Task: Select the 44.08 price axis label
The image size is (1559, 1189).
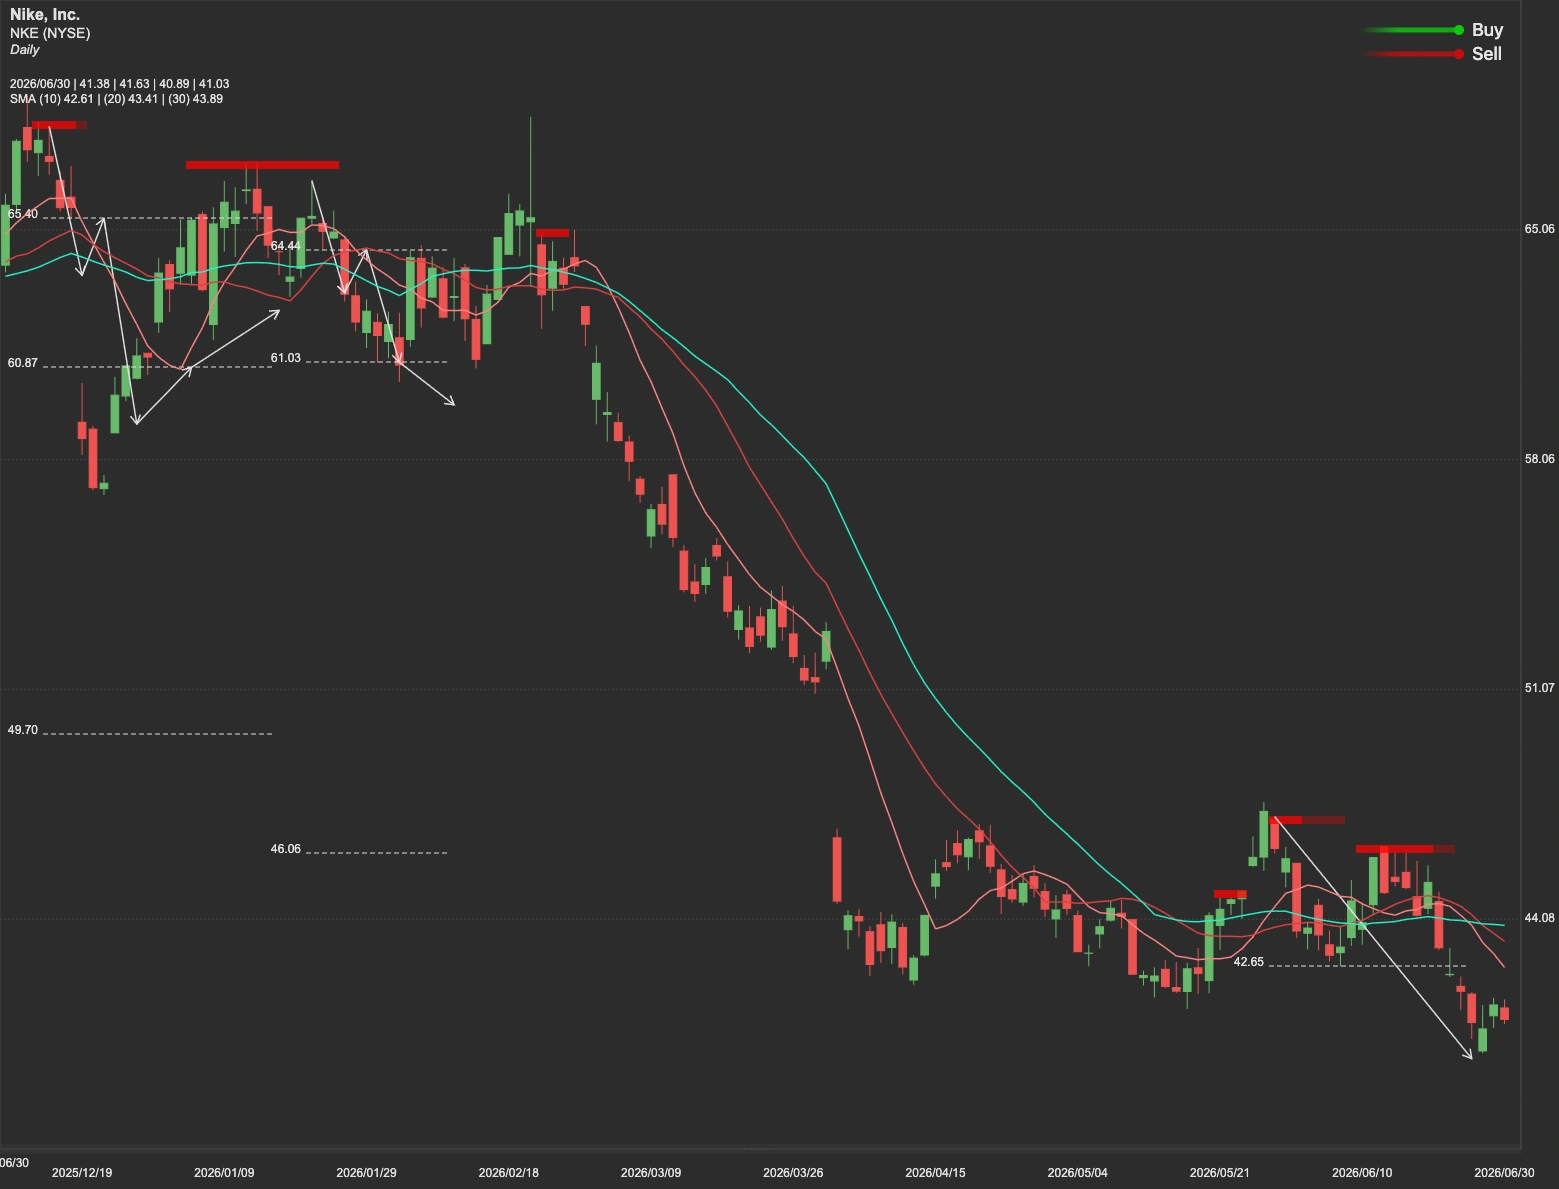Action: (x=1539, y=918)
